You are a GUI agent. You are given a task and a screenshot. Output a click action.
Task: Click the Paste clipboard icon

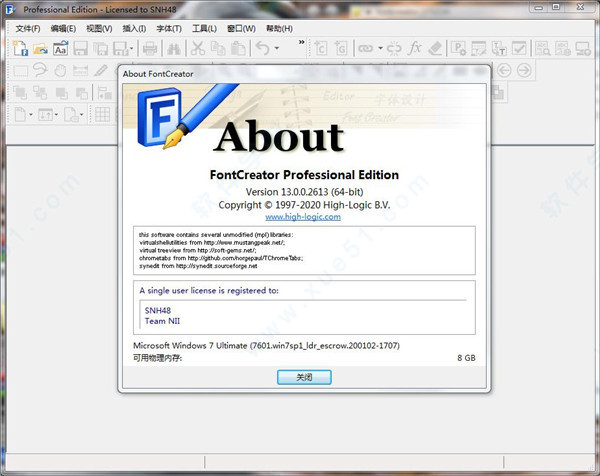(x=238, y=49)
